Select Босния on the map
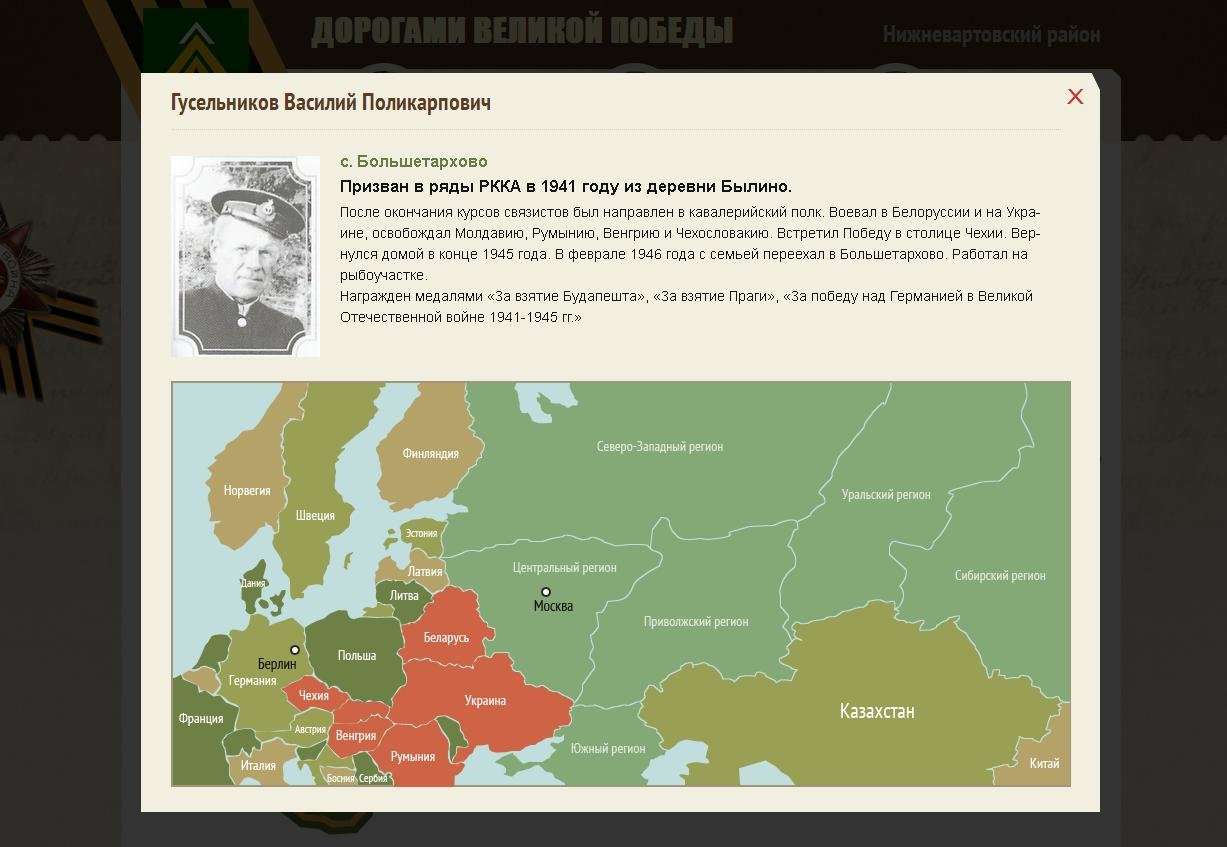The image size is (1227, 847). 341,778
